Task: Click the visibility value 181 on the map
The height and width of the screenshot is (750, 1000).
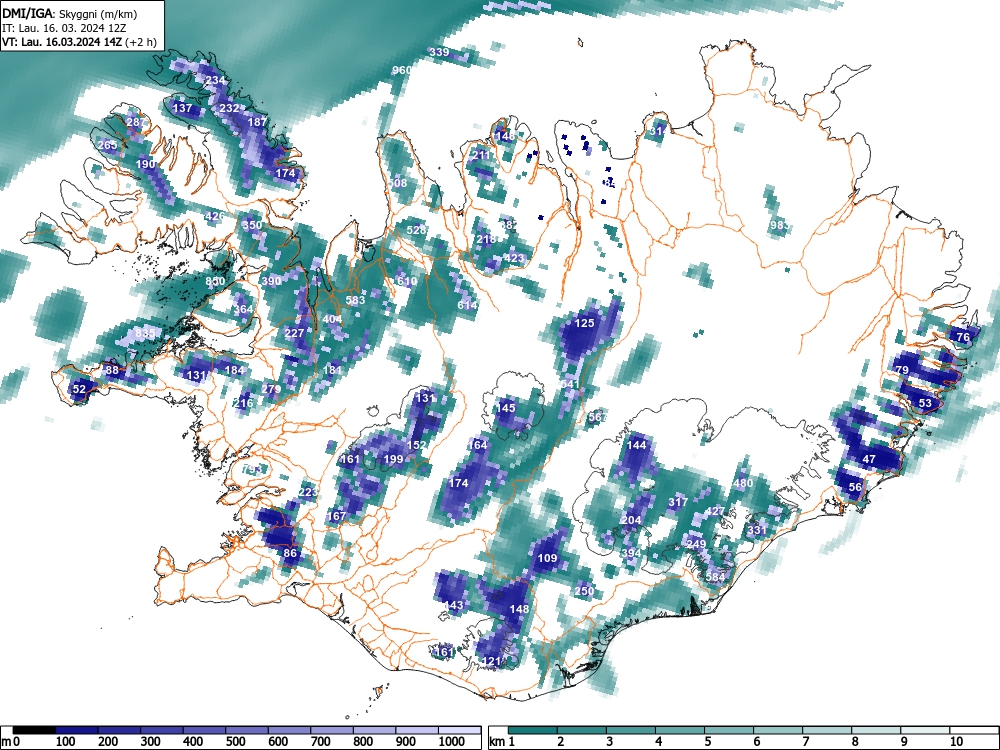Action: [332, 370]
